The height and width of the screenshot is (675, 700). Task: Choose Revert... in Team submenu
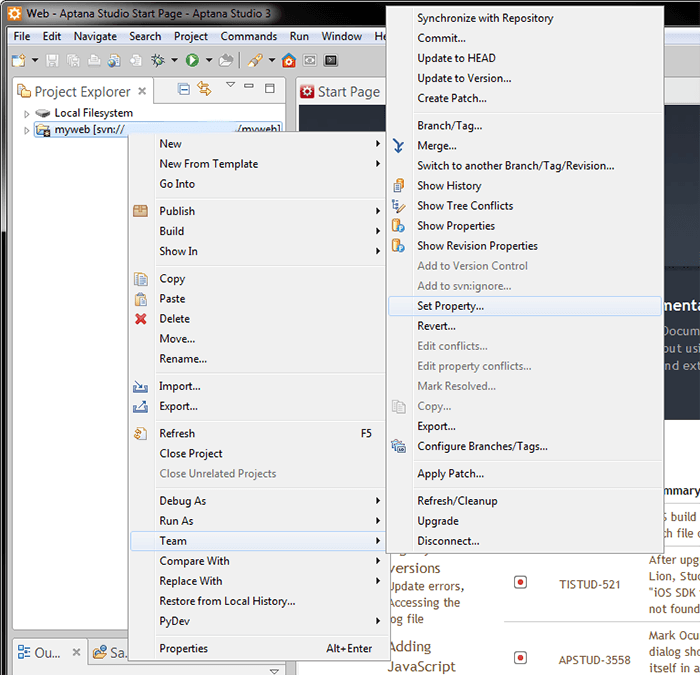[x=525, y=326]
